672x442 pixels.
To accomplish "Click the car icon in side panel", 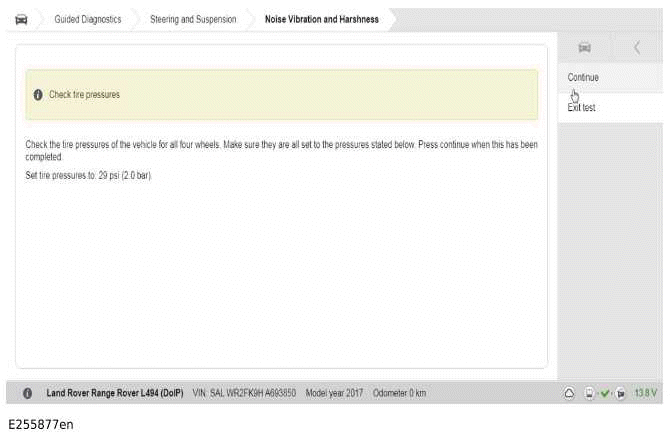I will [x=585, y=48].
